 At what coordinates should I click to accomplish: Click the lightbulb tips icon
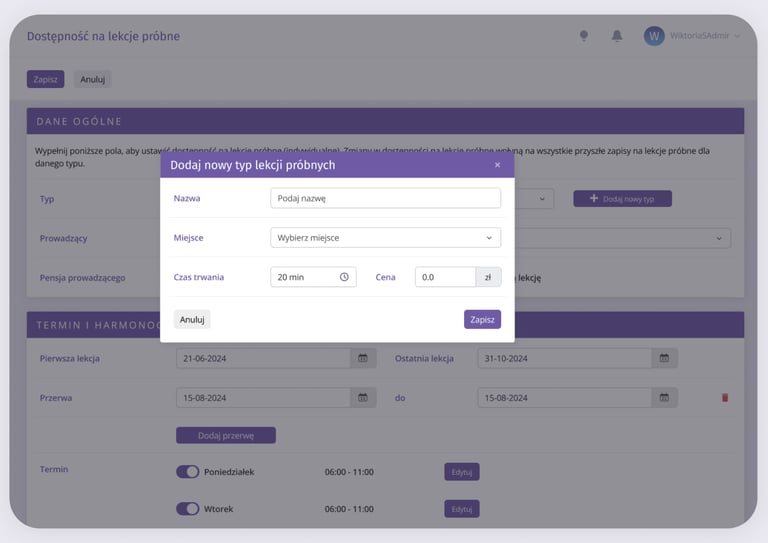click(584, 36)
